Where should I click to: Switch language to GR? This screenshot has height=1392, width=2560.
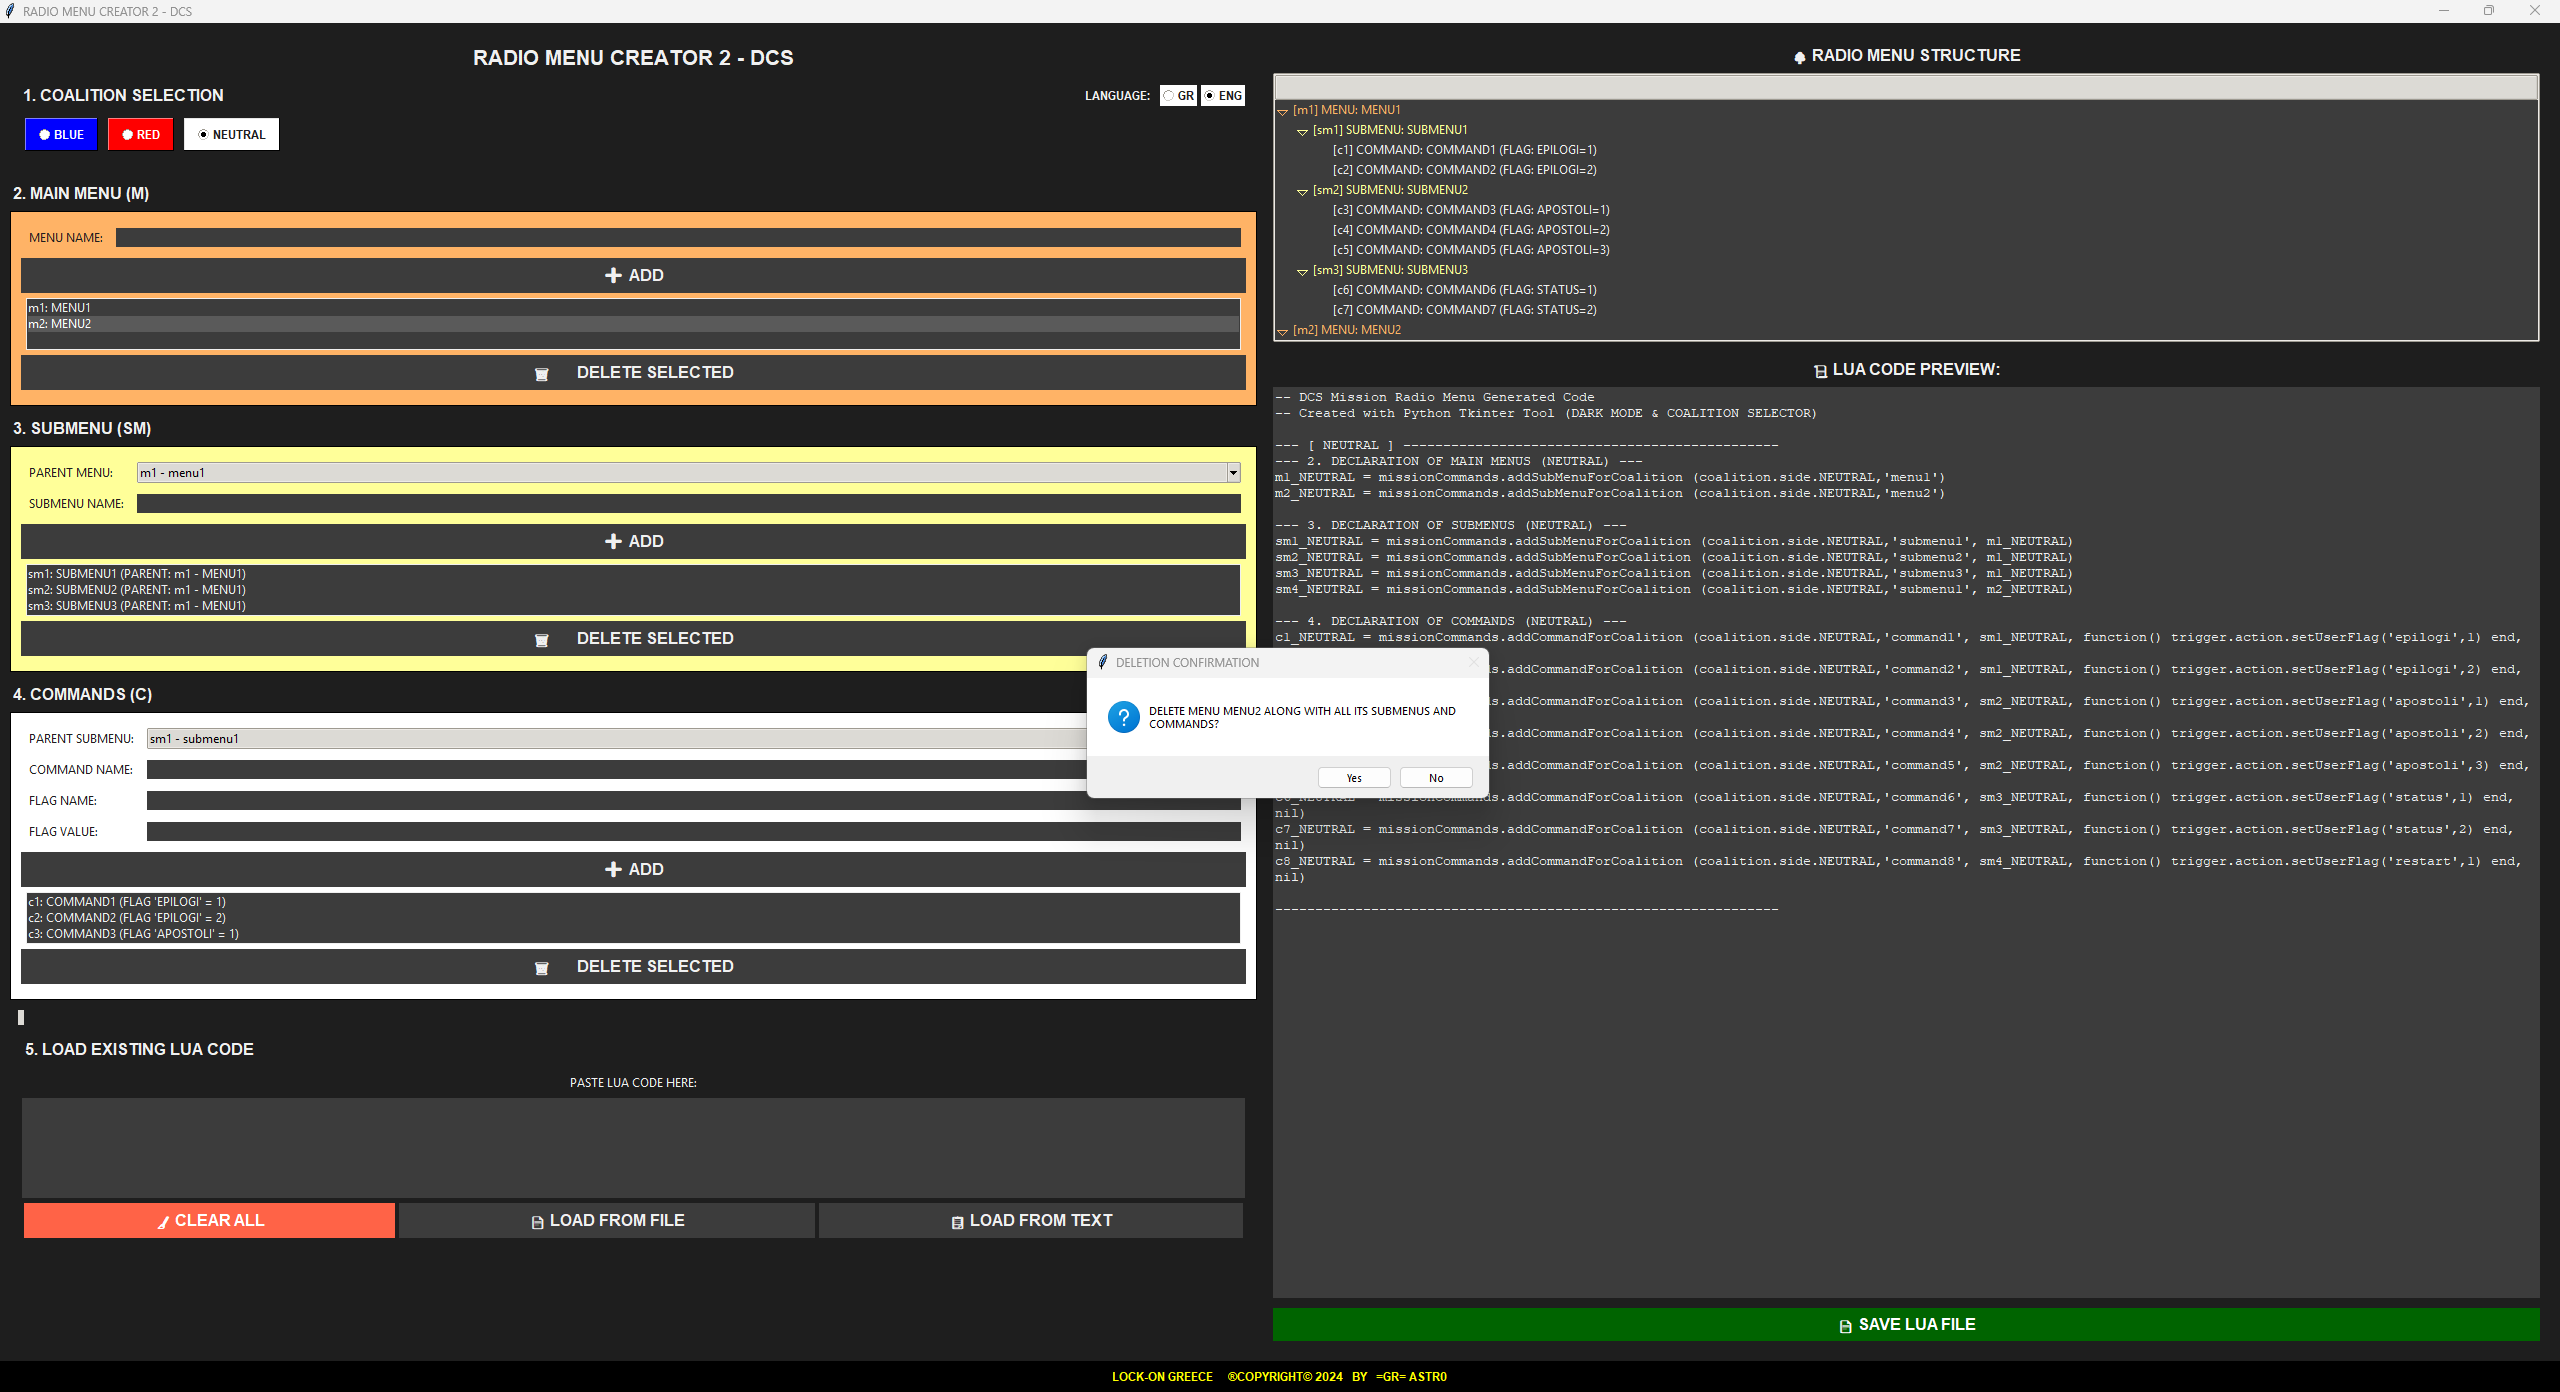[x=1178, y=96]
